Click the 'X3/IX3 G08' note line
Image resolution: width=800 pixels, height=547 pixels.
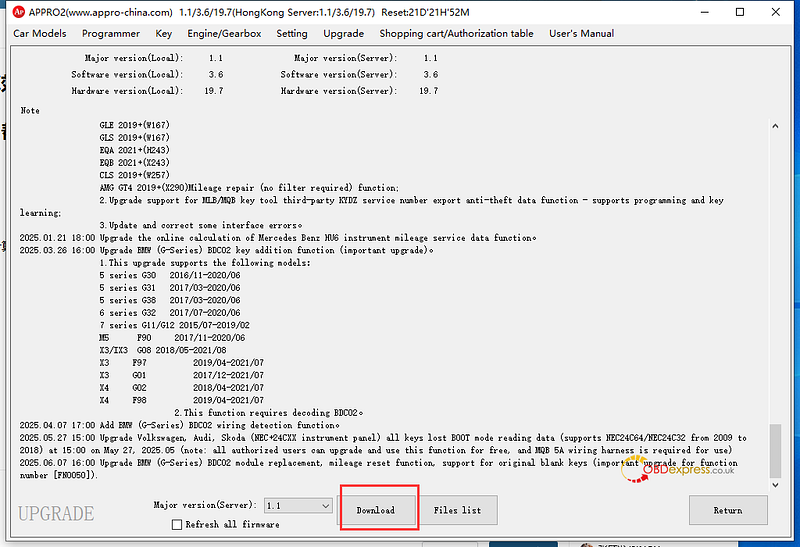tap(163, 350)
